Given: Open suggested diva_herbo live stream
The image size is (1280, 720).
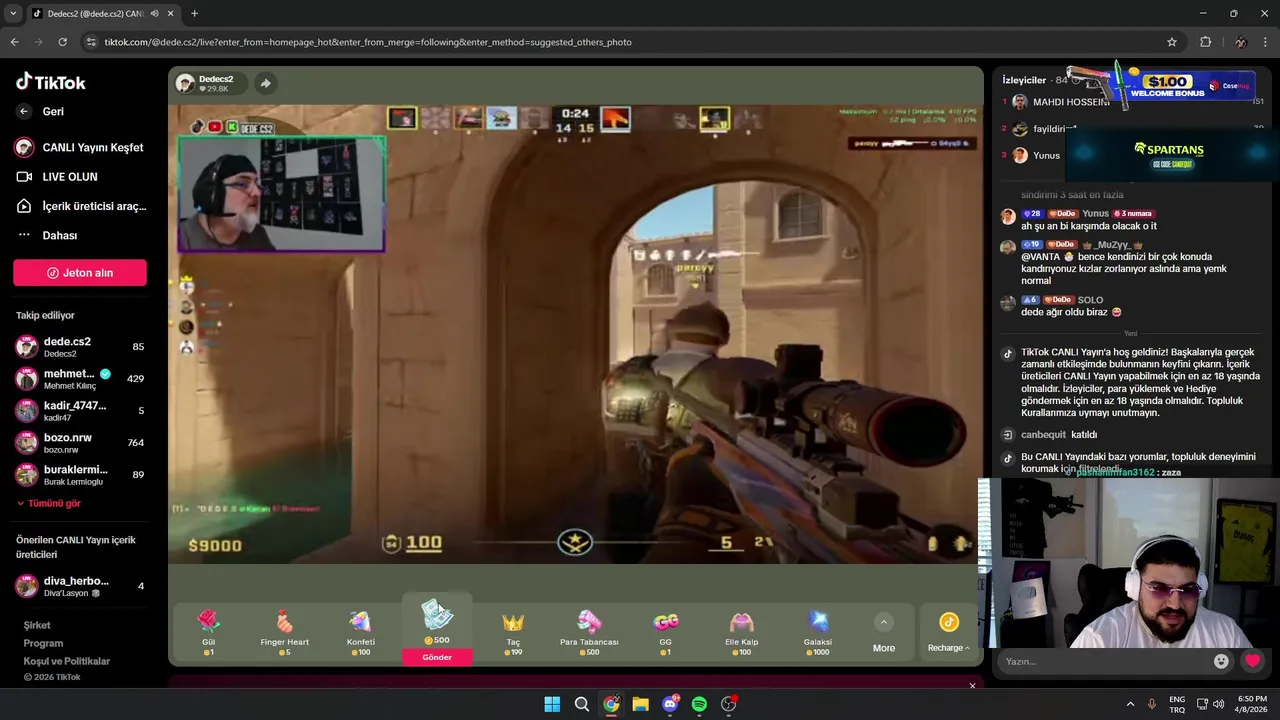Looking at the screenshot, I should [80, 586].
